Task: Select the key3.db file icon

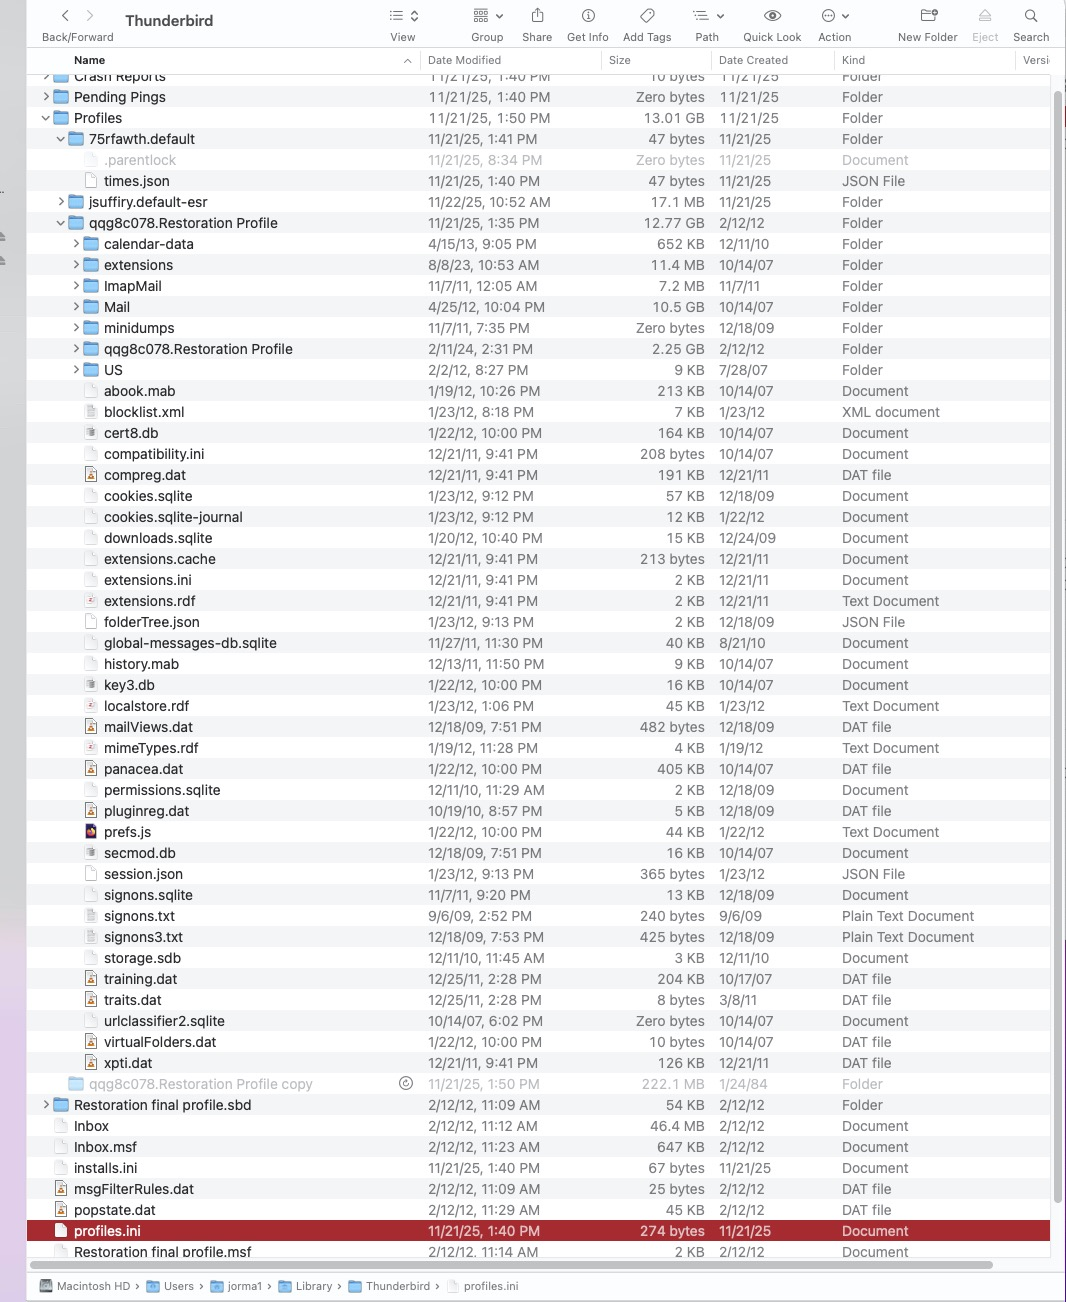Action: [91, 685]
